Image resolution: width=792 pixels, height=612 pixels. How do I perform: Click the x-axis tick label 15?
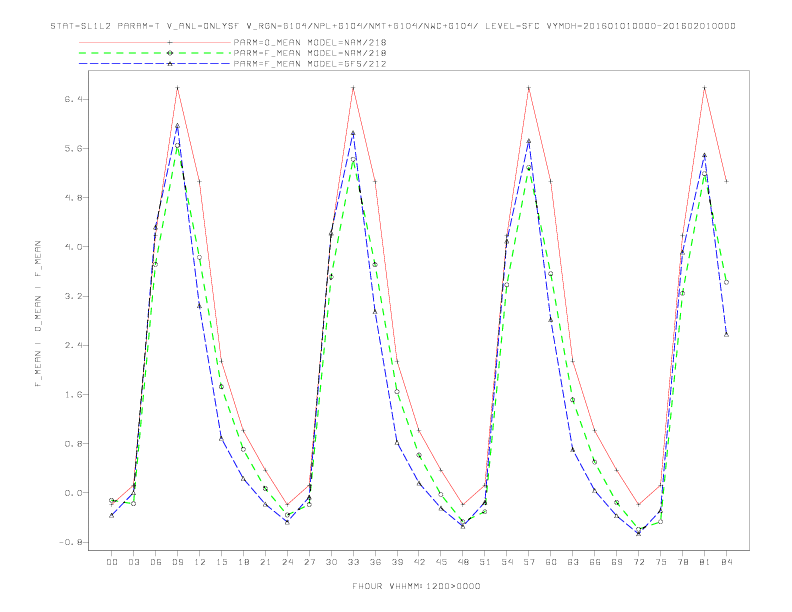click(221, 562)
